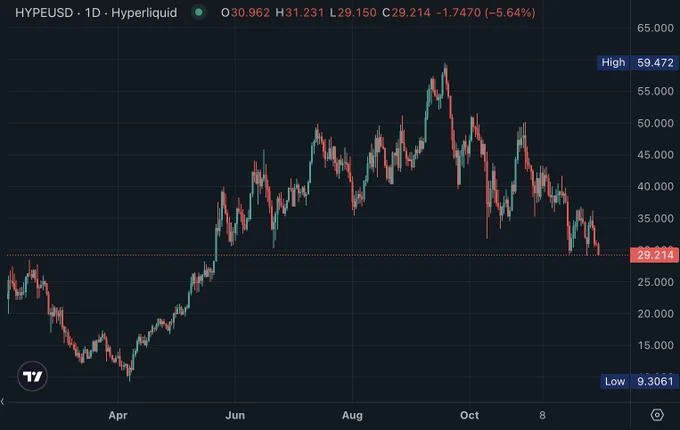Viewport: 680px width, 430px height.
Task: Click the Jun label on time axis
Action: (235, 415)
